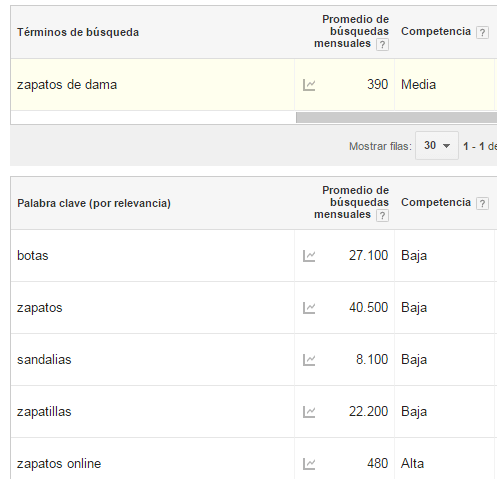Sort by Palabra clave (por relevancia) header
The width and height of the screenshot is (497, 479).
(x=94, y=203)
